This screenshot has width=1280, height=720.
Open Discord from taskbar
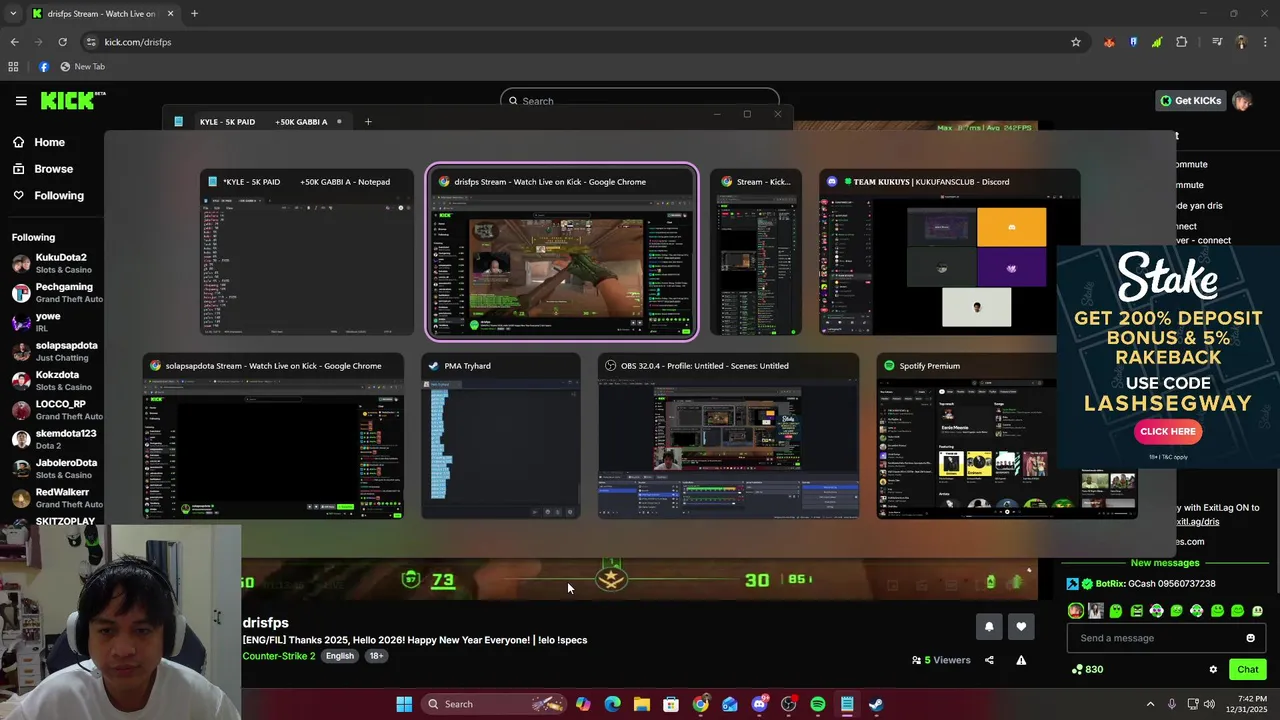759,704
